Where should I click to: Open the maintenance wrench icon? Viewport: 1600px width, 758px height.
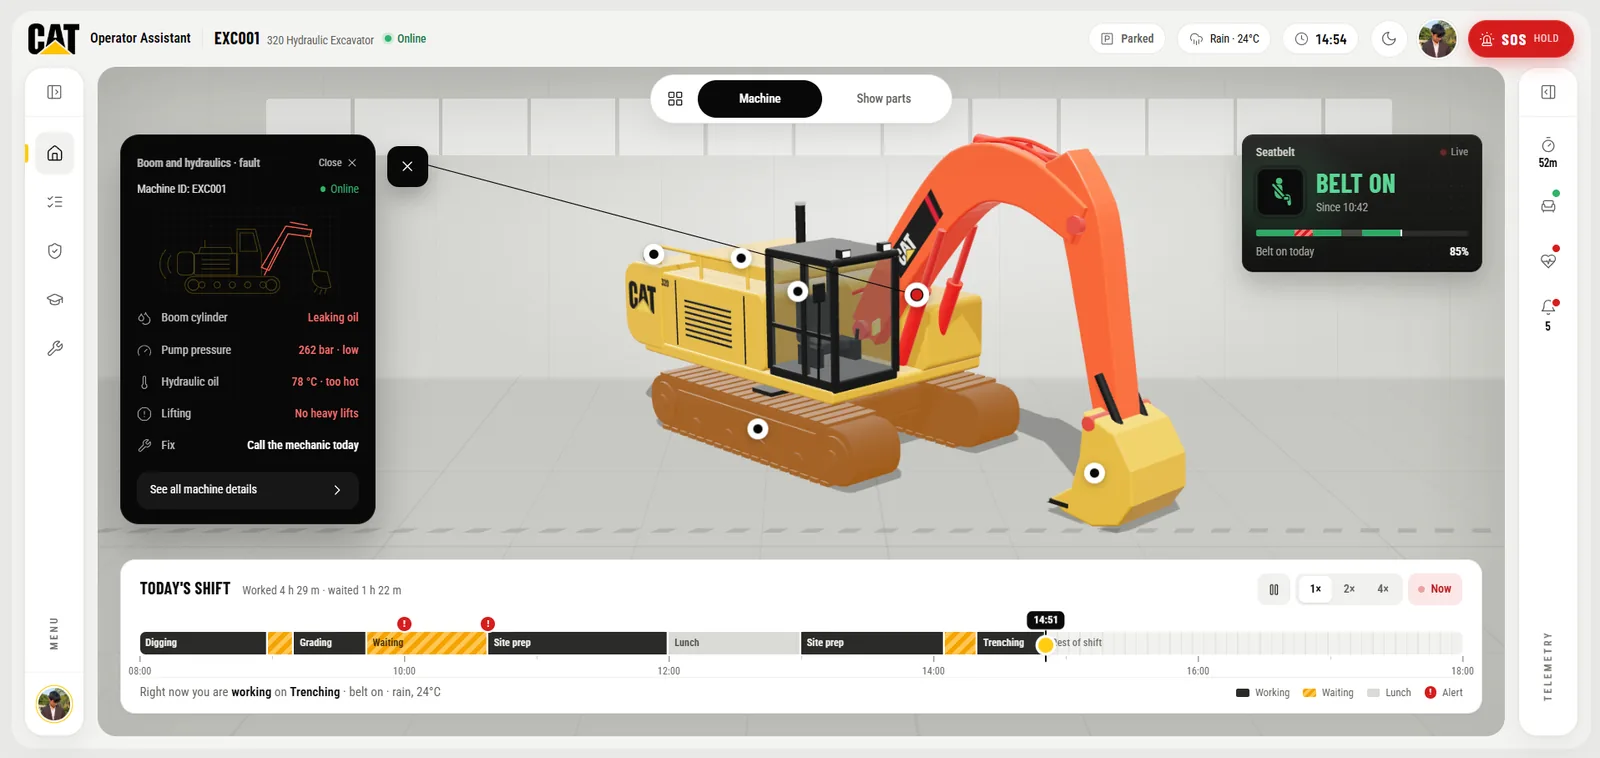(x=55, y=348)
